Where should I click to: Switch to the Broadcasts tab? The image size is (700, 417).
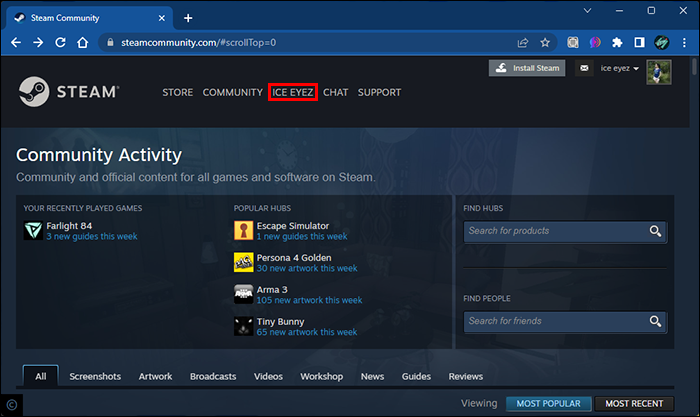click(213, 376)
